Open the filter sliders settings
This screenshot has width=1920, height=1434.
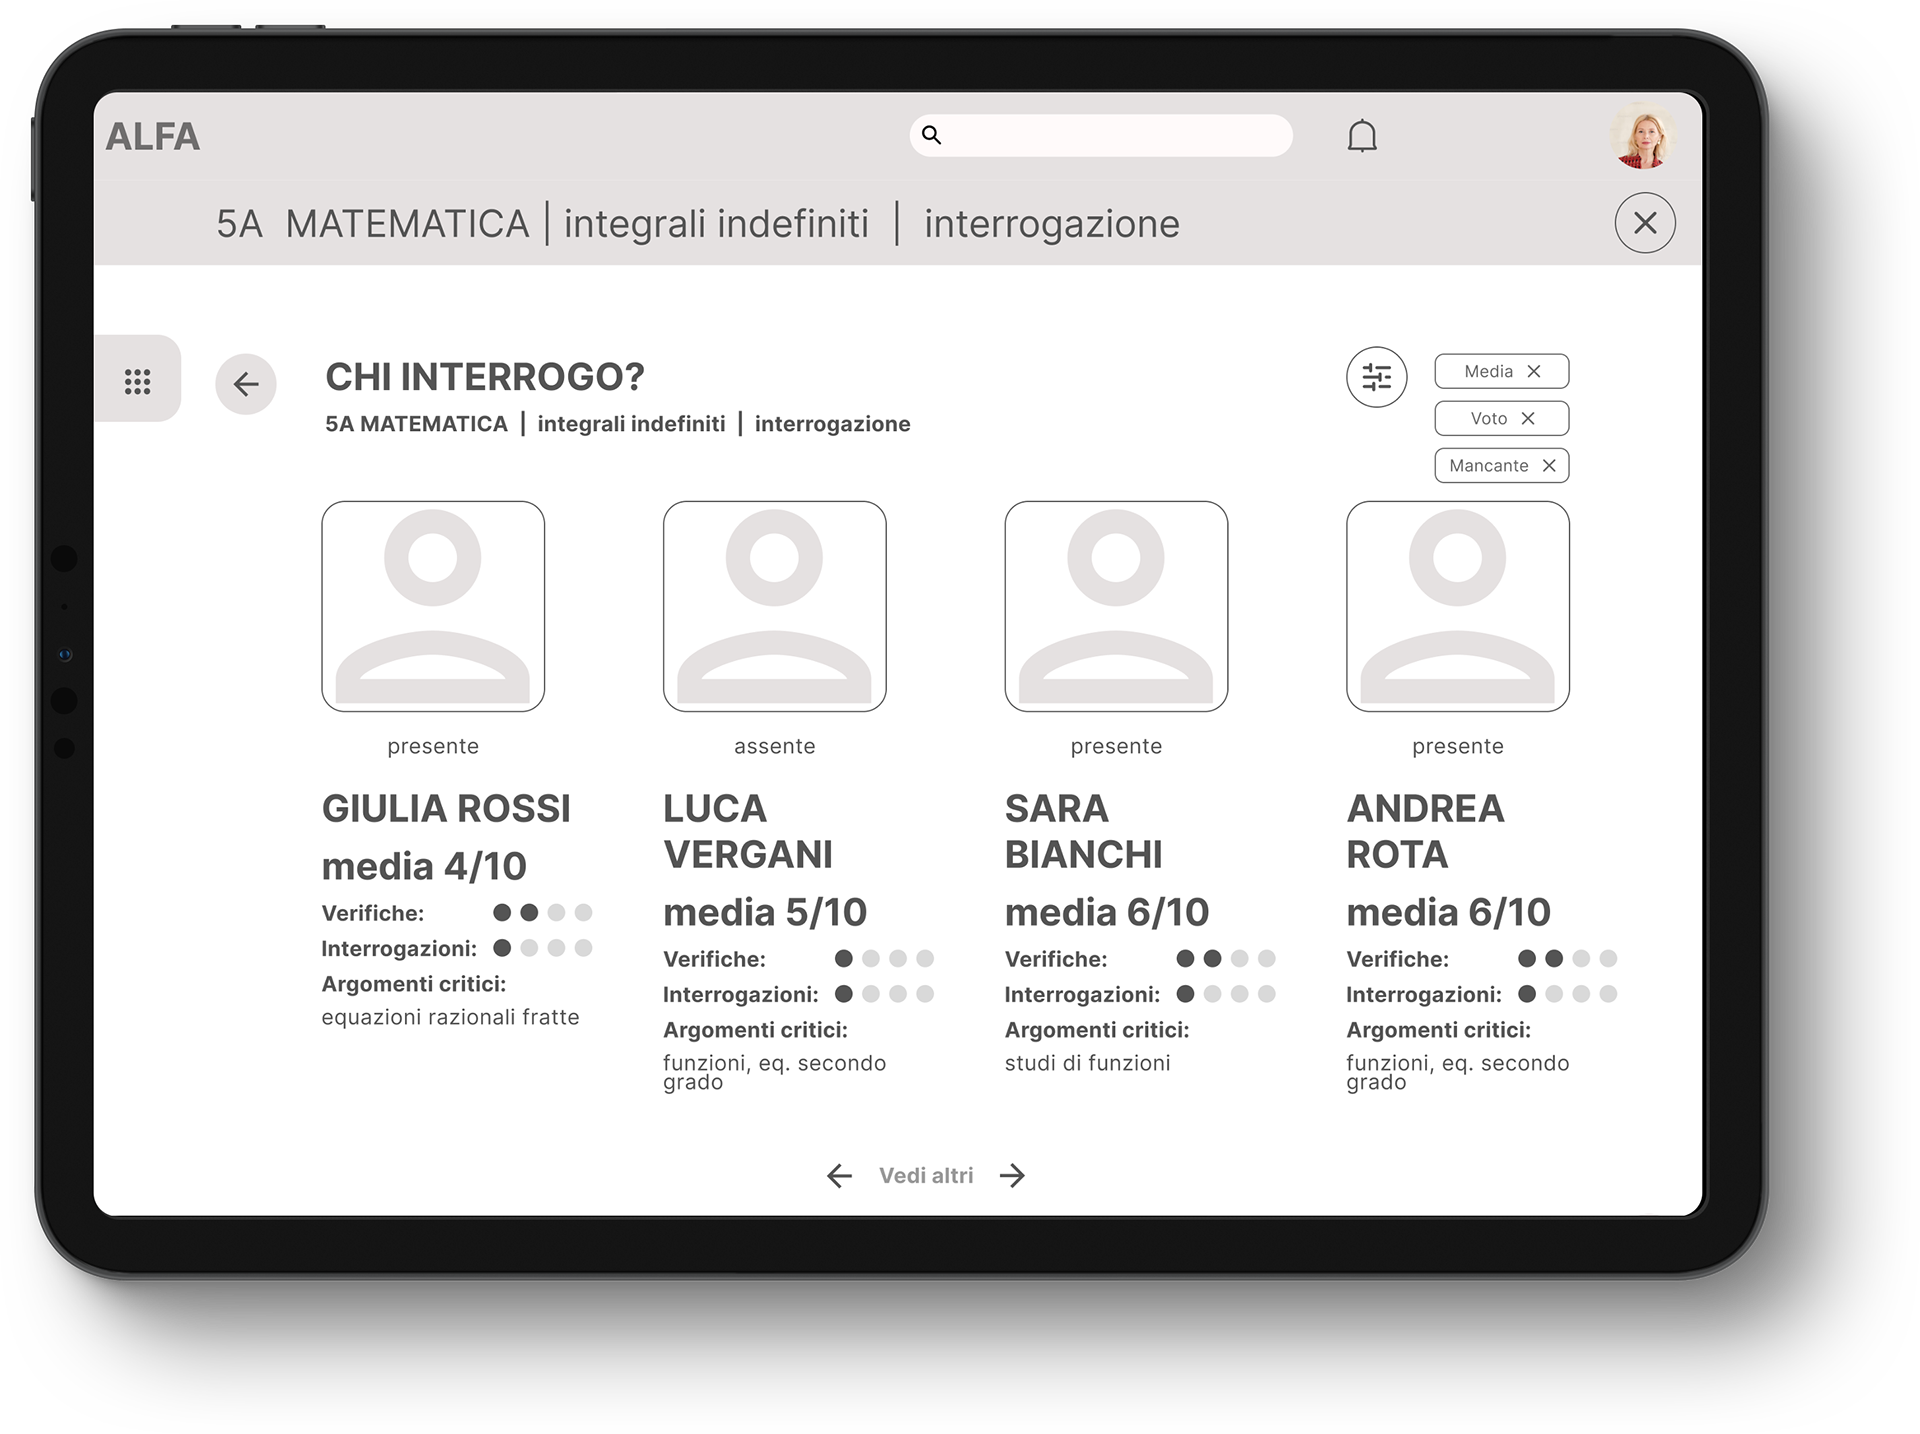1376,377
